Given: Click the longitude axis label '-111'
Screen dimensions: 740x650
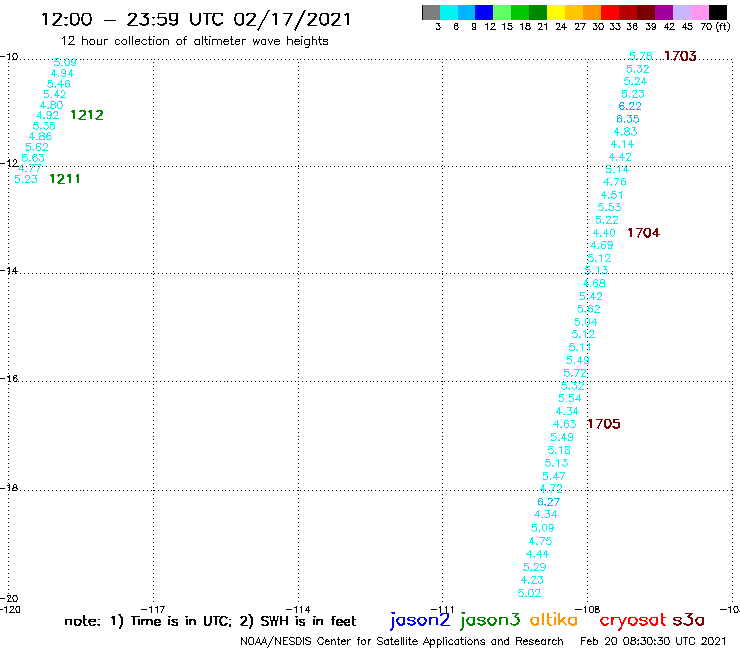Looking at the screenshot, I should [443, 609].
